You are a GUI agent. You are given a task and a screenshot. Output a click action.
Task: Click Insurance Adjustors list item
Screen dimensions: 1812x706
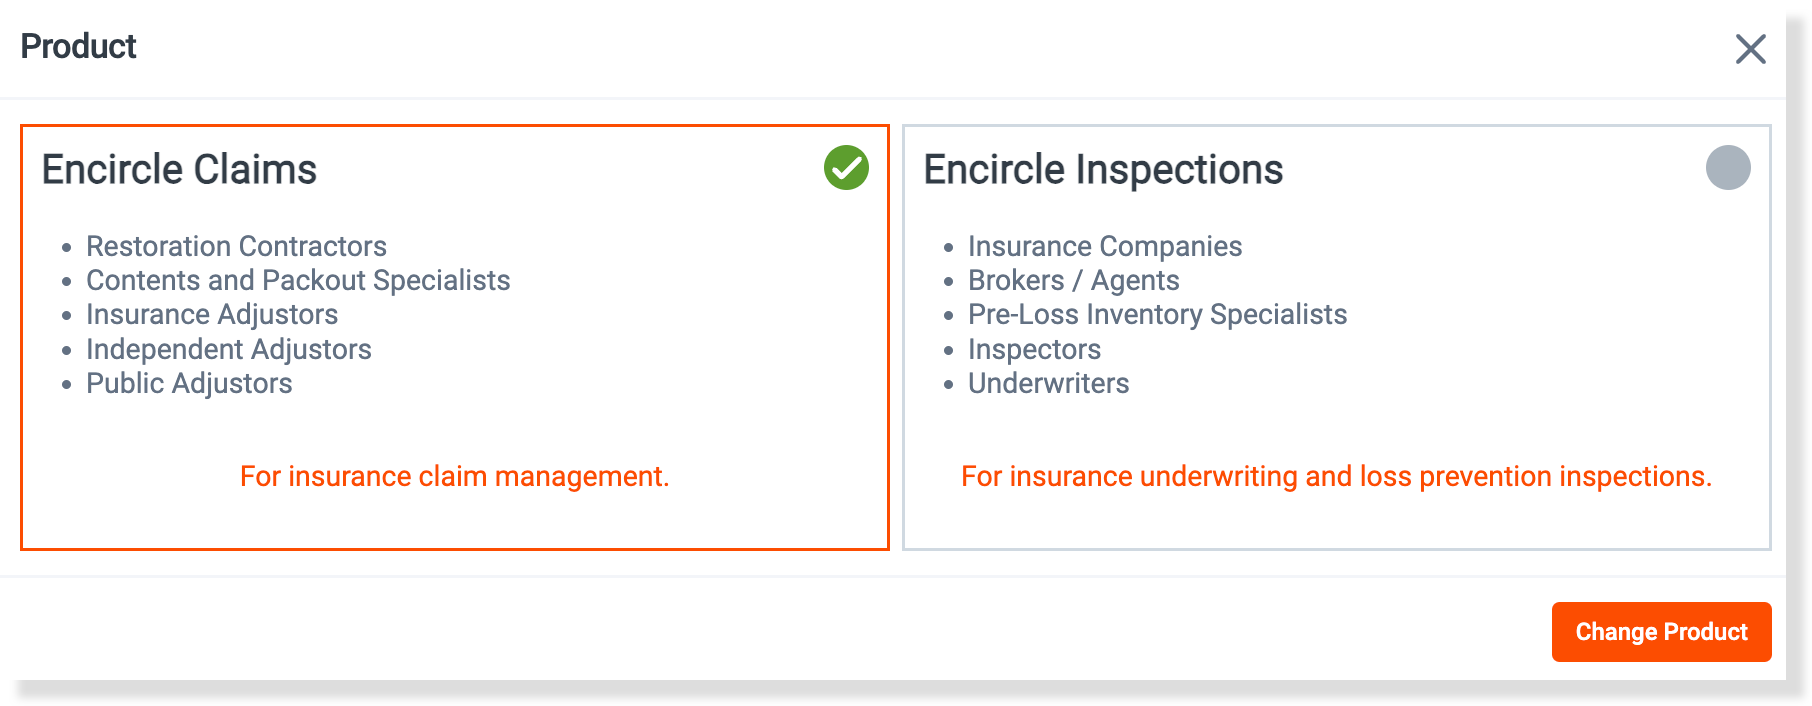212,314
